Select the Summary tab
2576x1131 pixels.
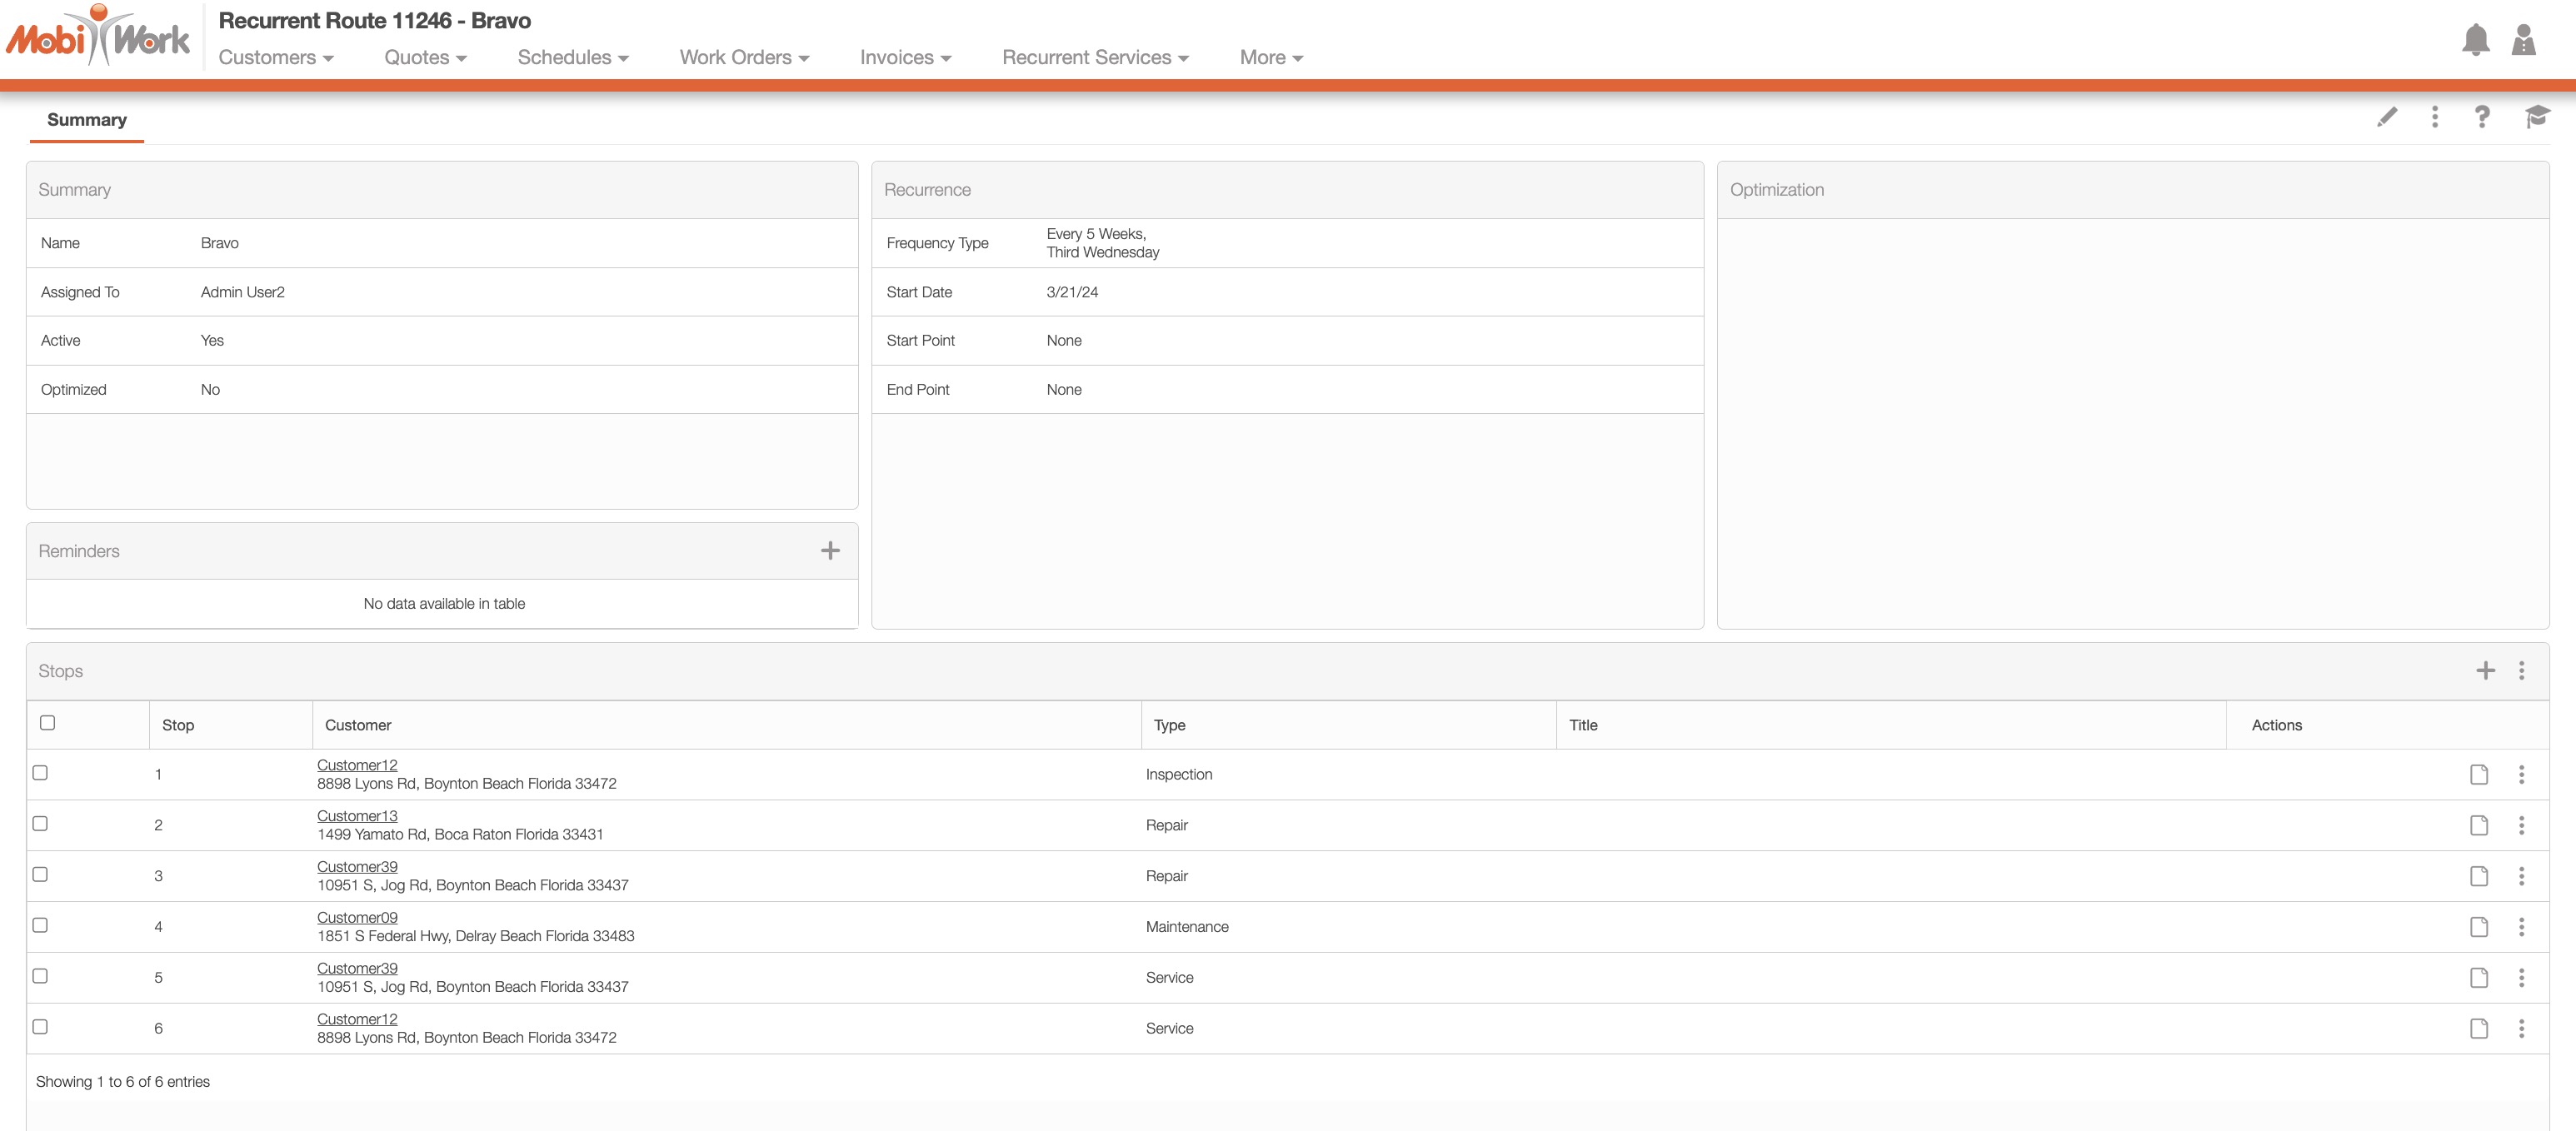coord(87,120)
